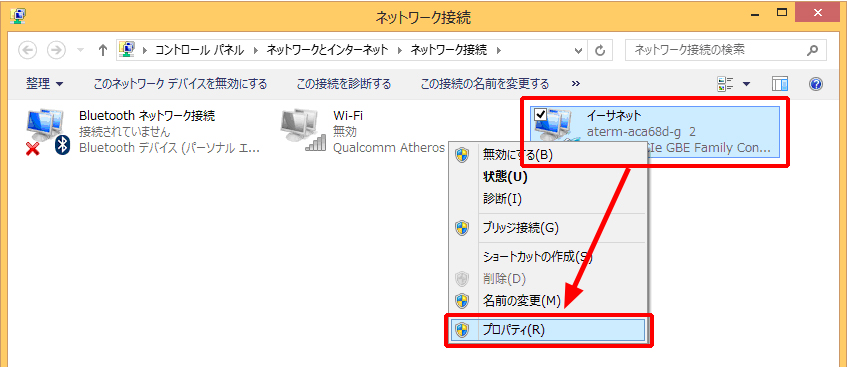Screen dimensions: 847x367
Task: Click 接続されていません status text
Action: [125, 131]
